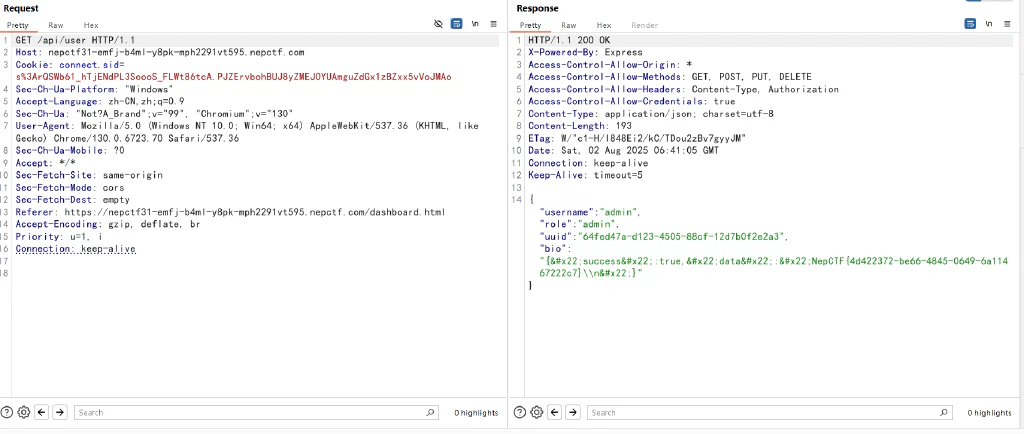Toggle Request pretty-print format icon

(x=457, y=24)
